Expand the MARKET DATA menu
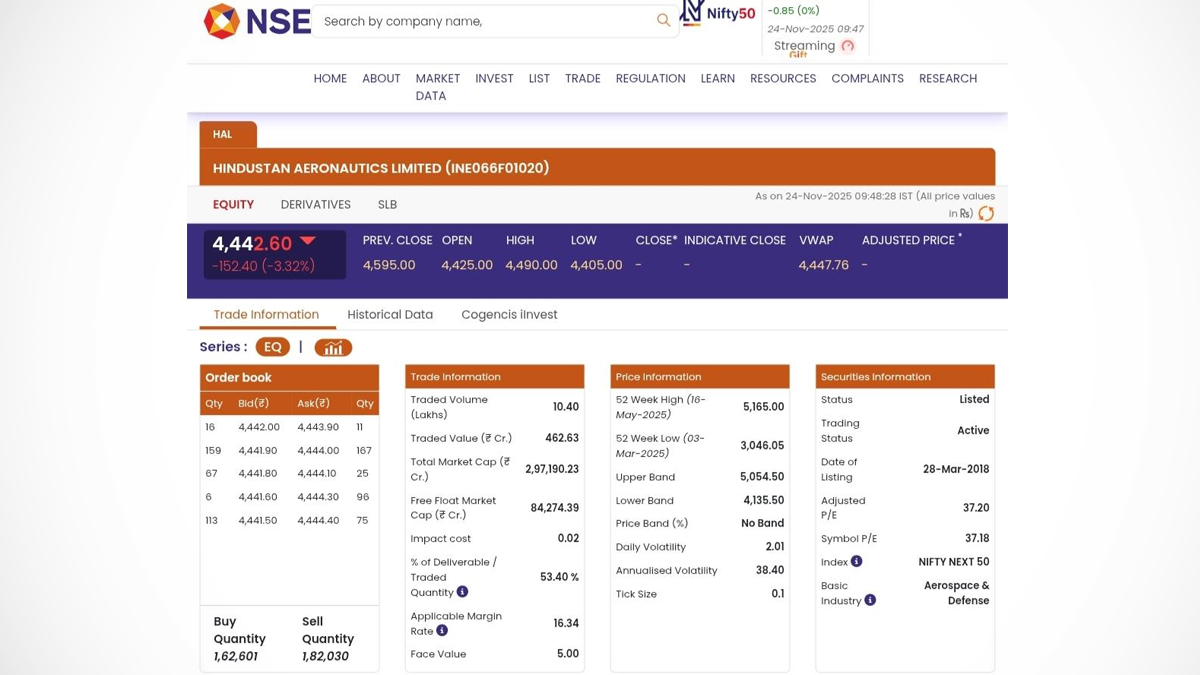This screenshot has width=1200, height=675. click(437, 87)
